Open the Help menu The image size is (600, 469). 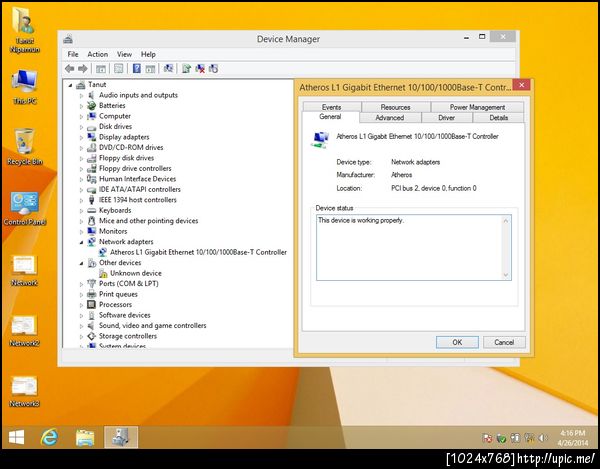point(148,54)
